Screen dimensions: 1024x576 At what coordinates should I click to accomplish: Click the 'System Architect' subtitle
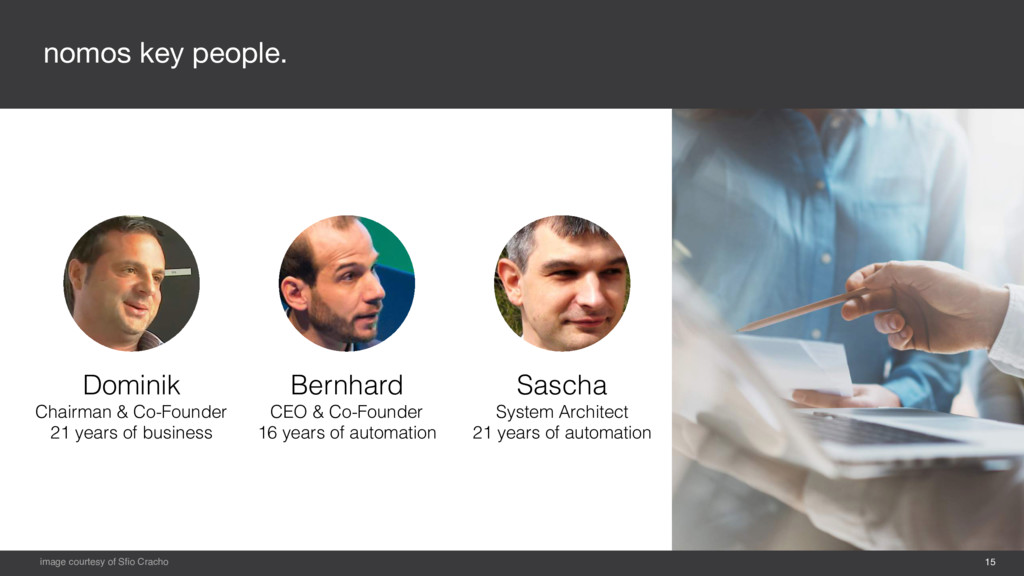point(562,412)
